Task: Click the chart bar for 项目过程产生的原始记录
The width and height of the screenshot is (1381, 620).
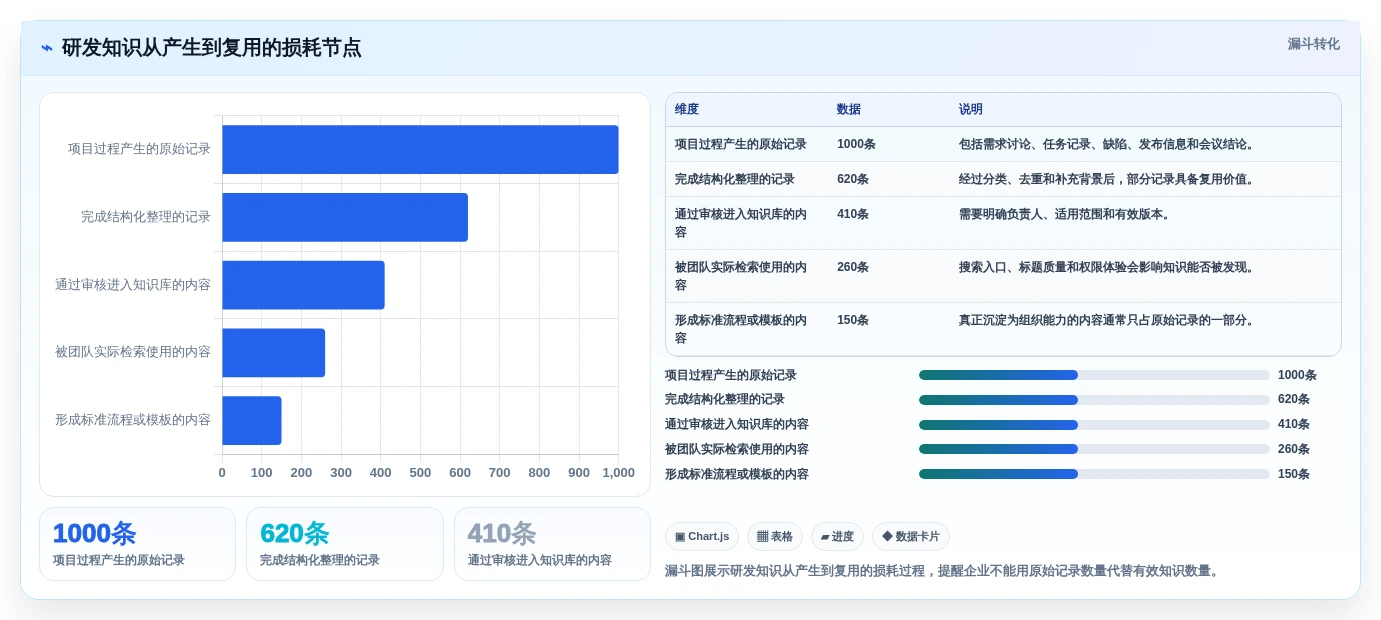Action: pyautogui.click(x=420, y=150)
